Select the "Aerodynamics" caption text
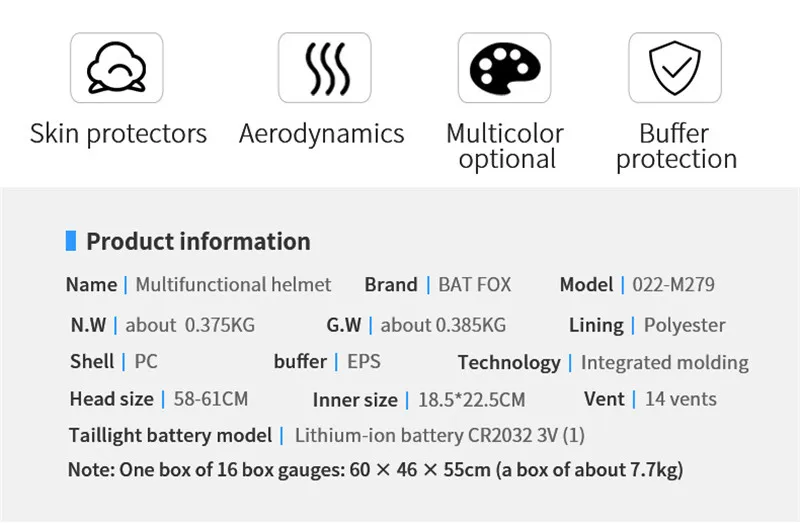Image resolution: width=800 pixels, height=531 pixels. (x=322, y=134)
